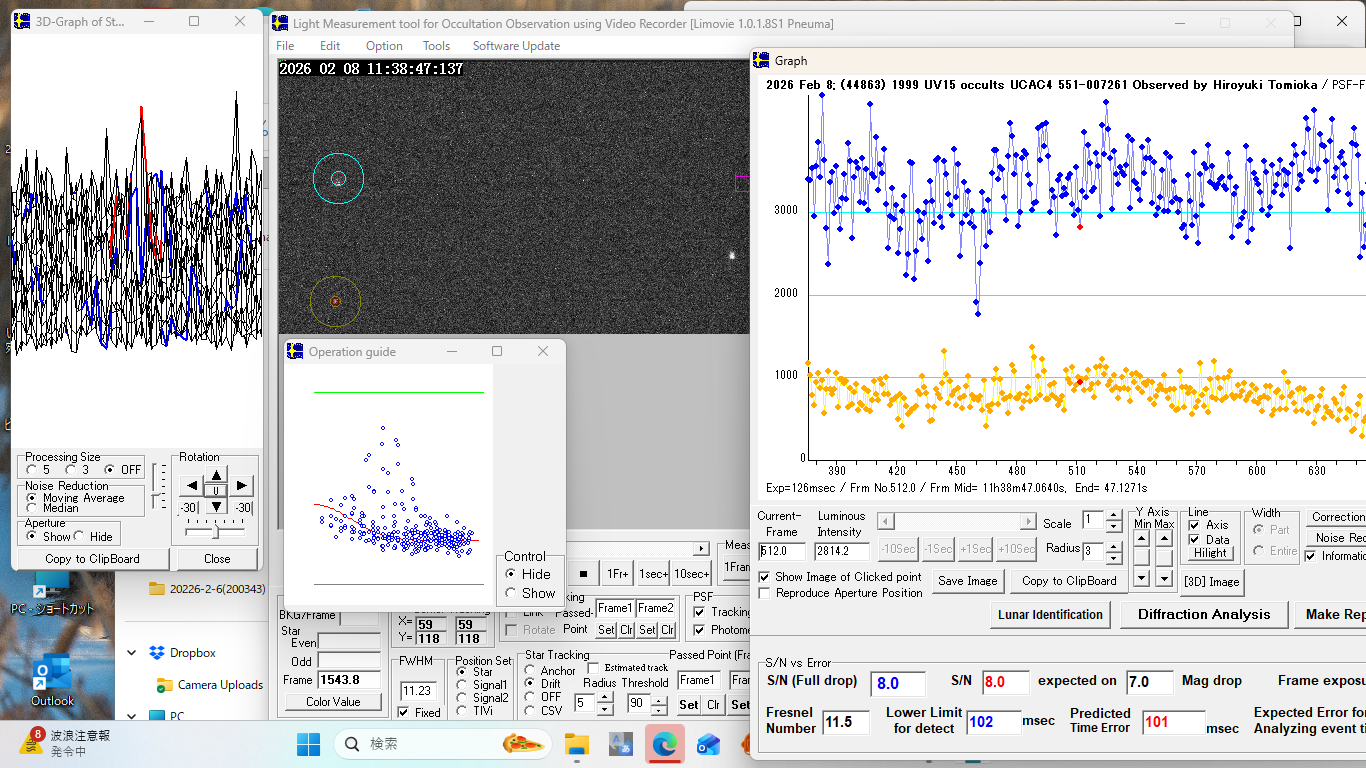Select Show in the Control group

(511, 593)
